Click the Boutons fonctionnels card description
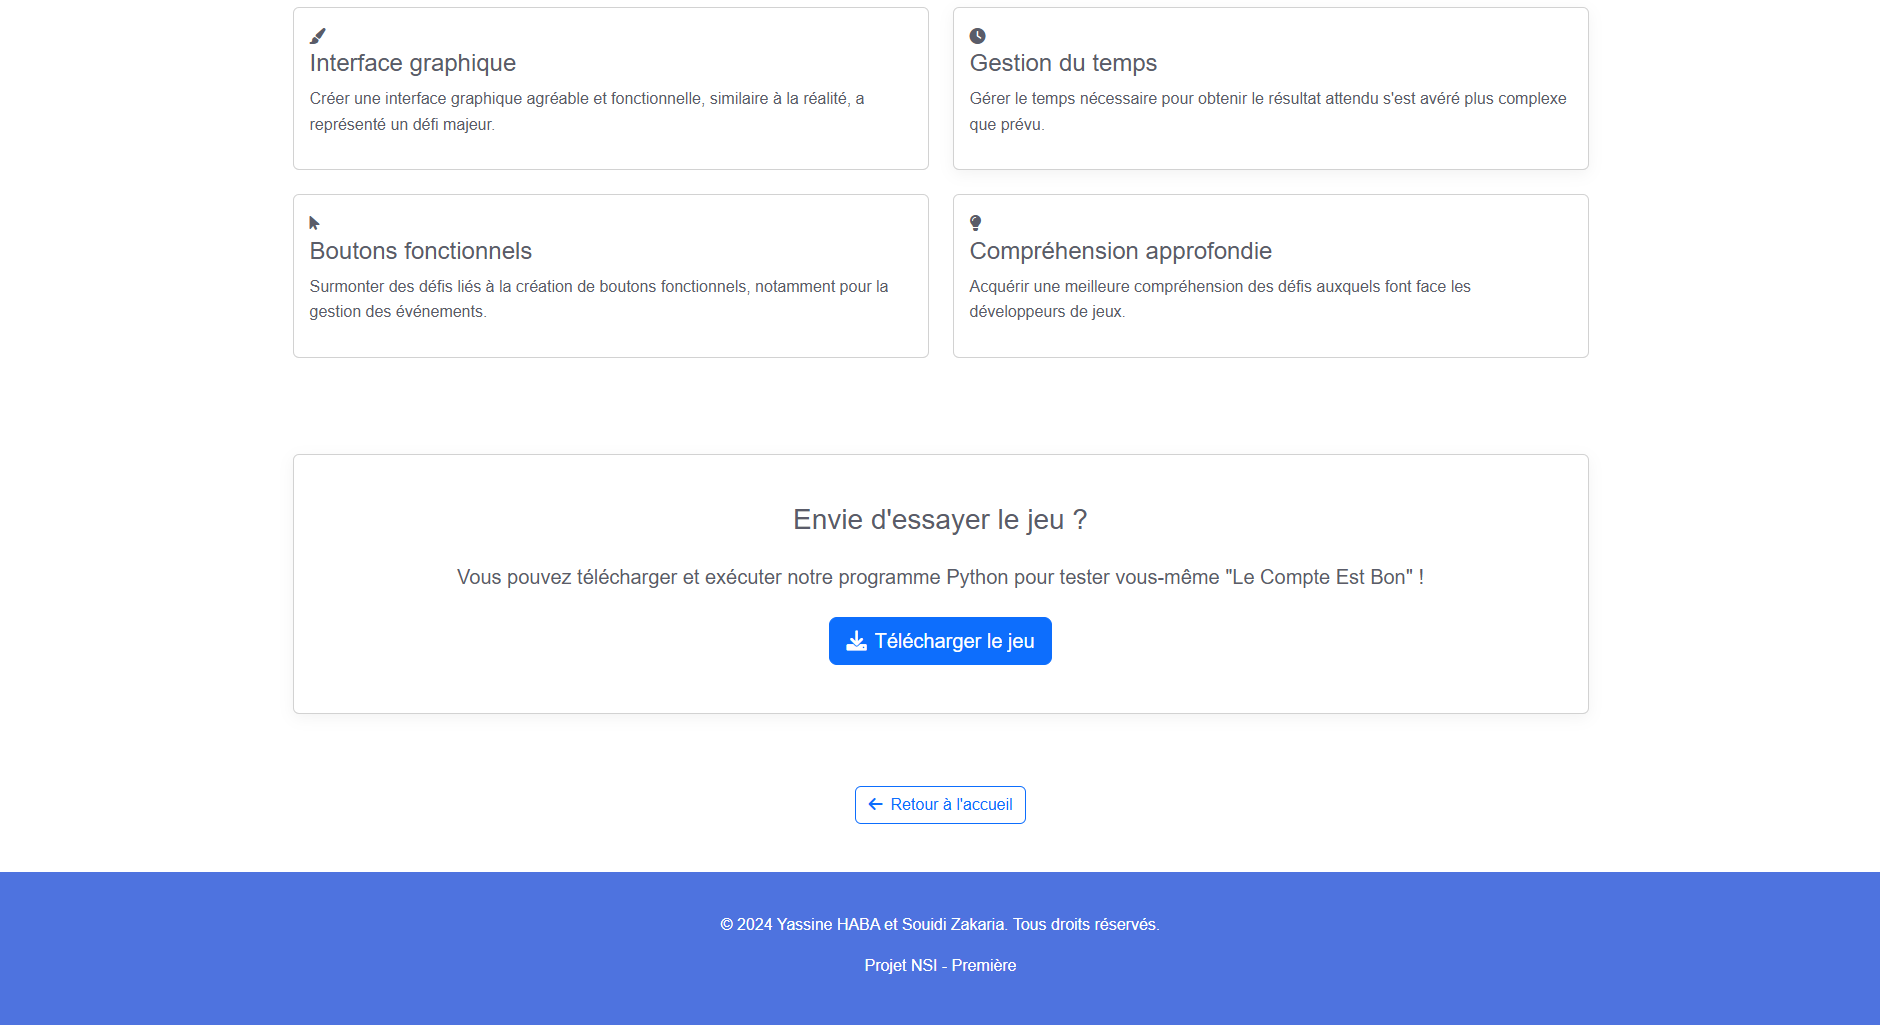Image resolution: width=1880 pixels, height=1025 pixels. click(598, 299)
